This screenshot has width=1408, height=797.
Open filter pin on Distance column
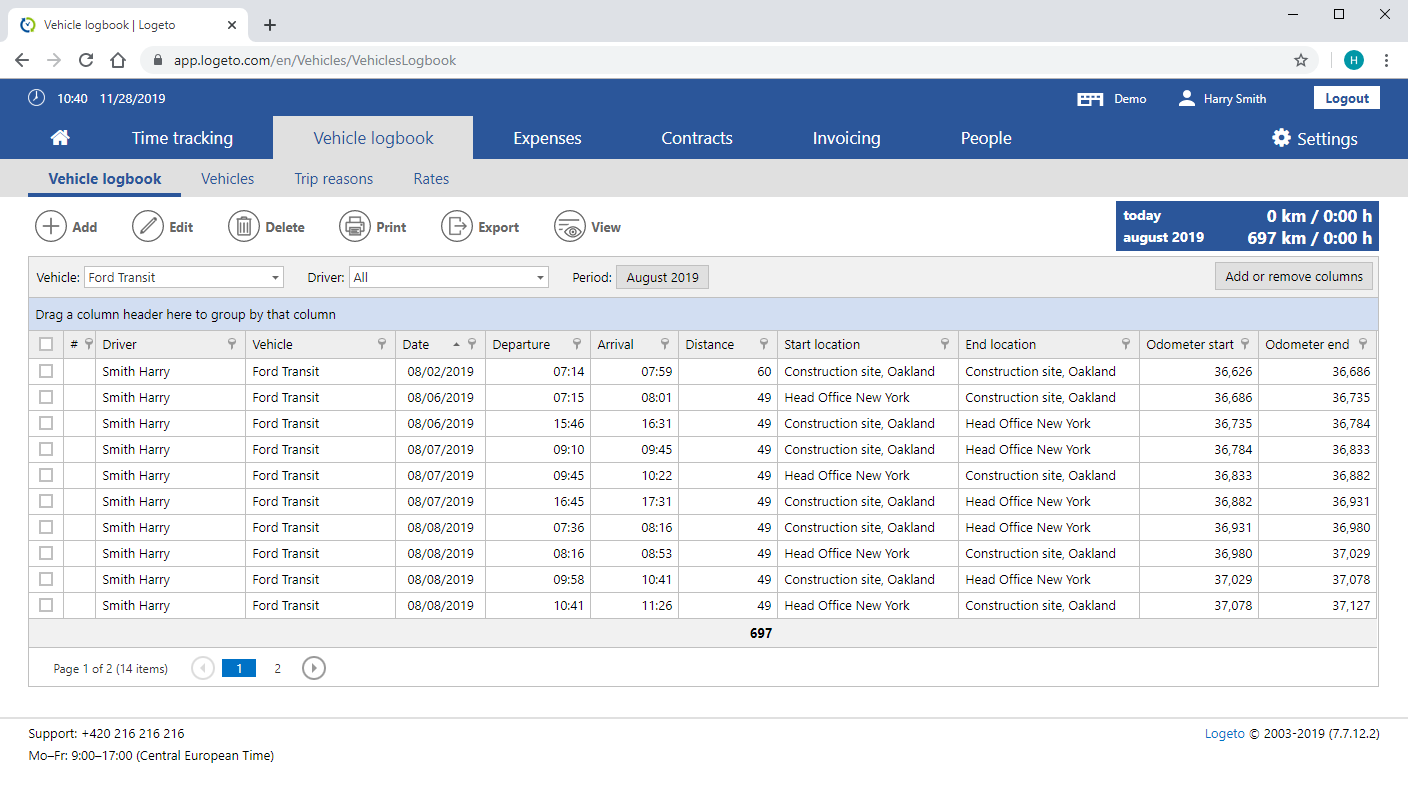click(x=764, y=344)
